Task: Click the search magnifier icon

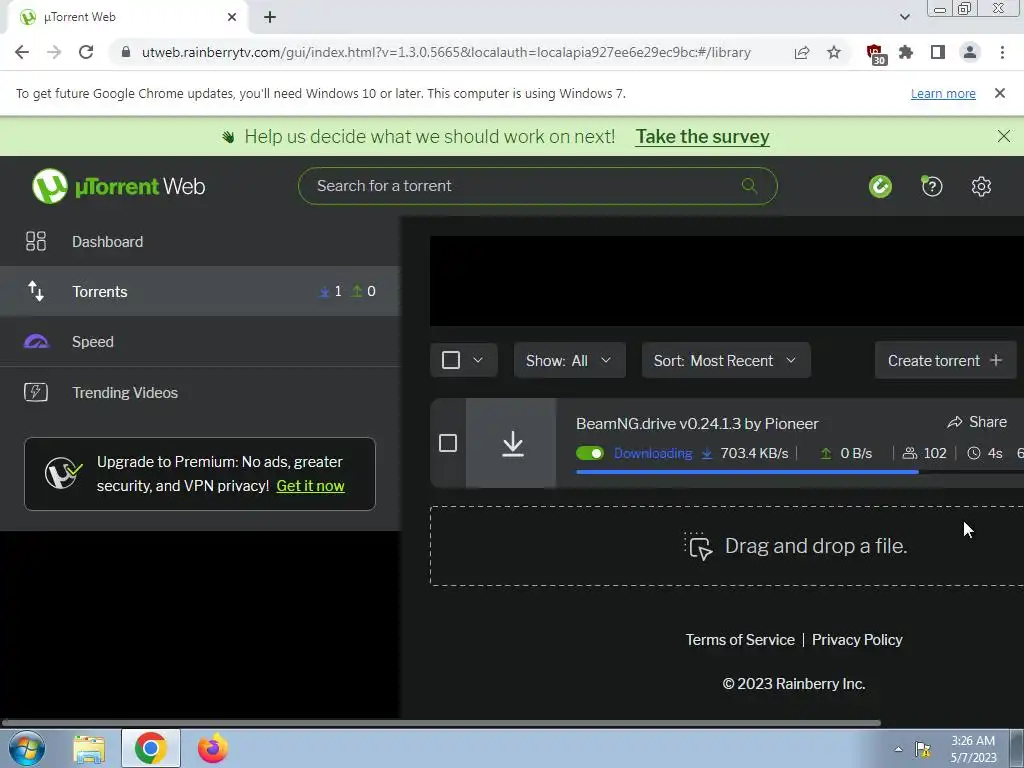Action: (x=749, y=186)
